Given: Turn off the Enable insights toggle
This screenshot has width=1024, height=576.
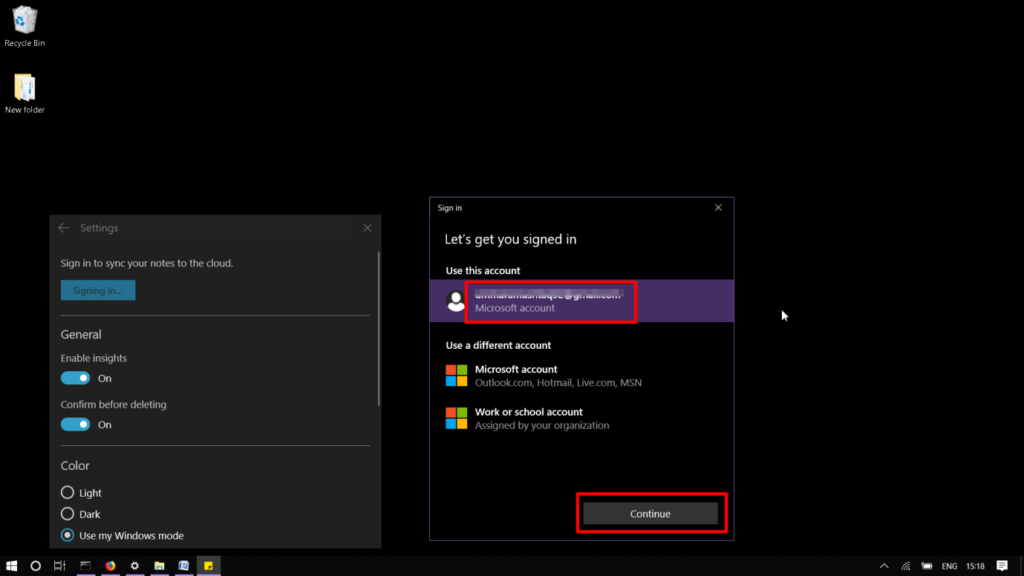Looking at the screenshot, I should 75,378.
